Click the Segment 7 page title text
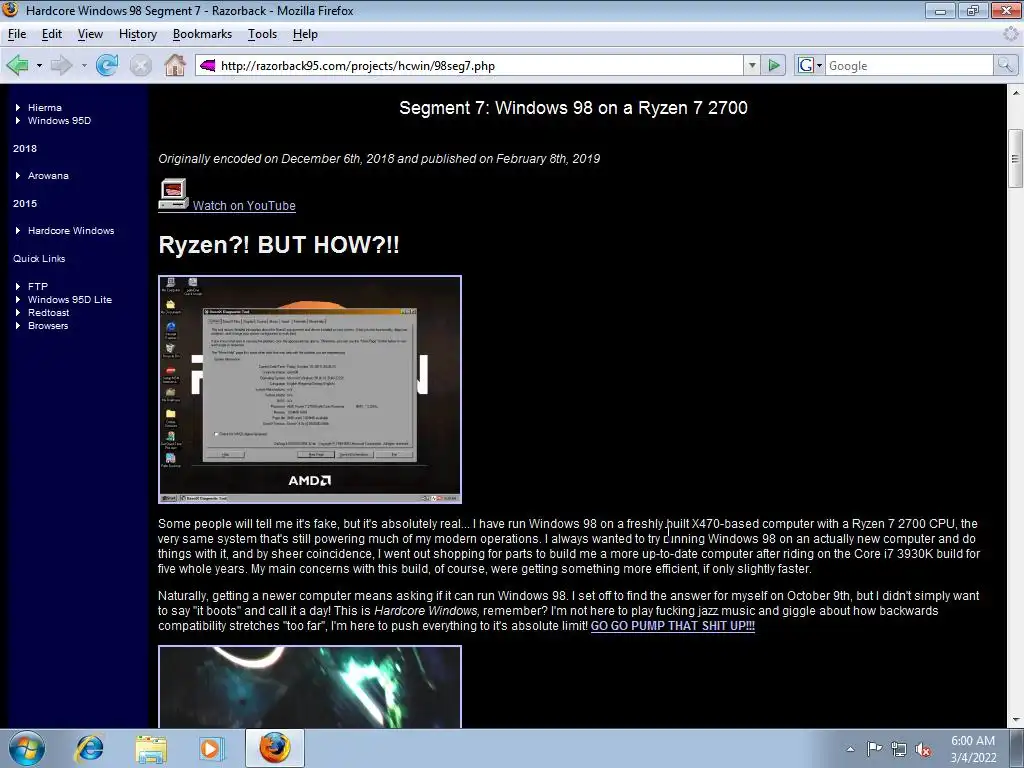Screen dimensions: 1024x768 pyautogui.click(x=573, y=108)
